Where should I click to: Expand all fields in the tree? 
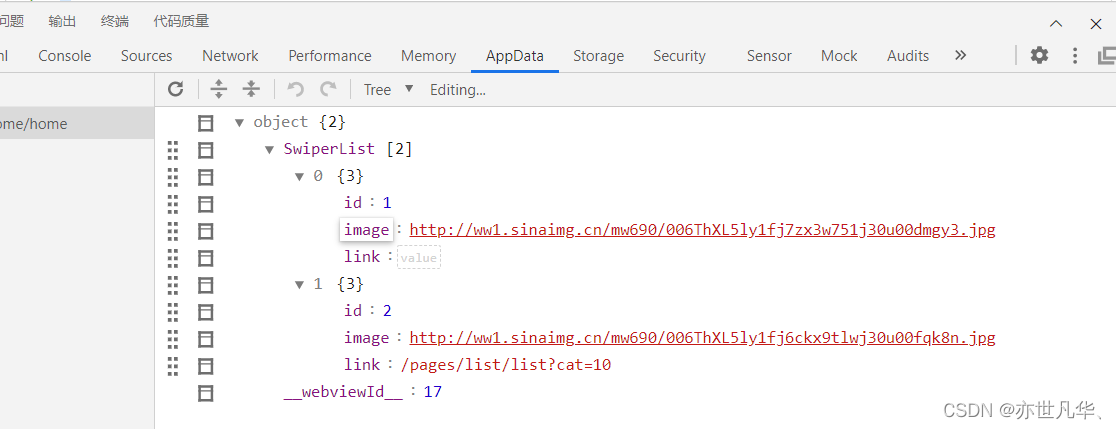(219, 89)
